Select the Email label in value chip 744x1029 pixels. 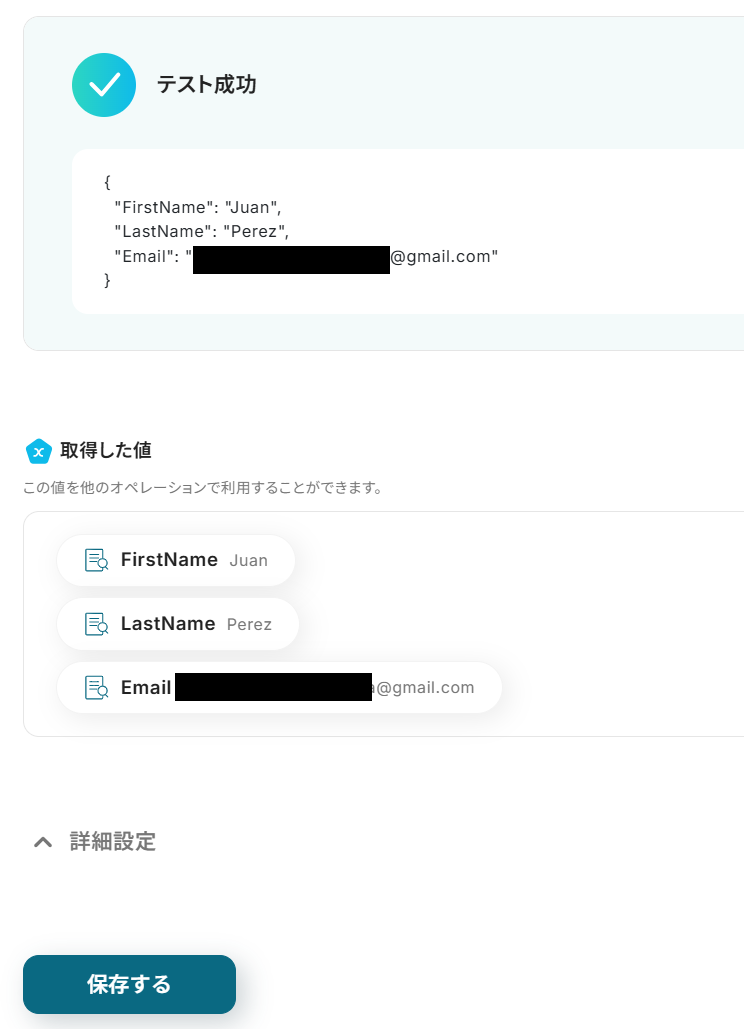[146, 688]
